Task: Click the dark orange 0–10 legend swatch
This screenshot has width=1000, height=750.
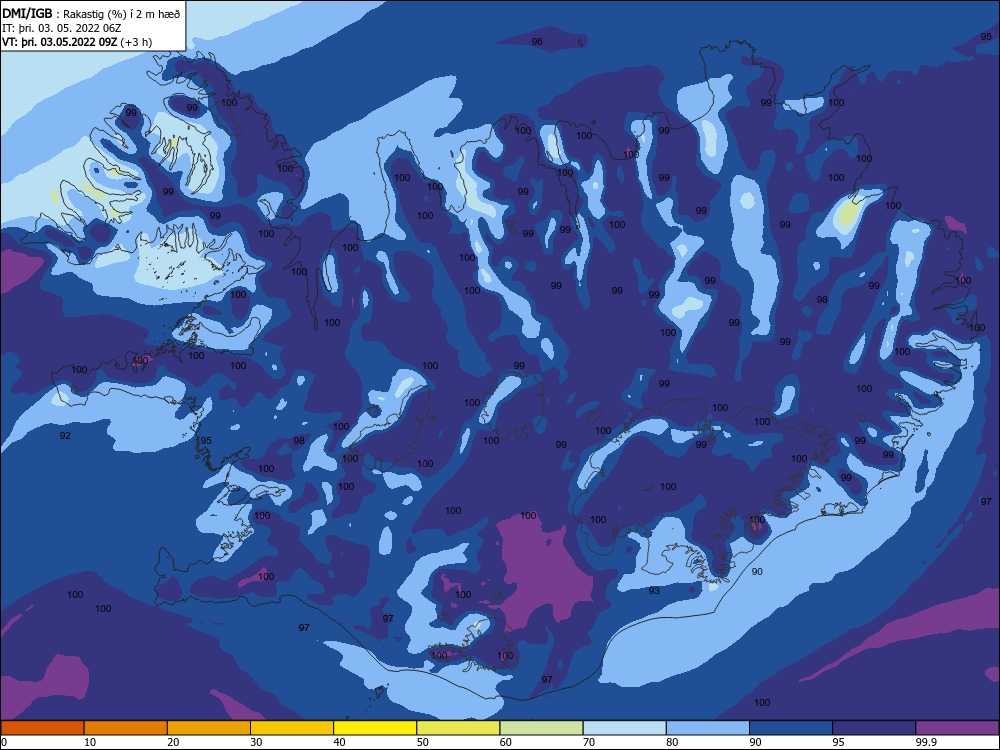Action: (x=42, y=728)
